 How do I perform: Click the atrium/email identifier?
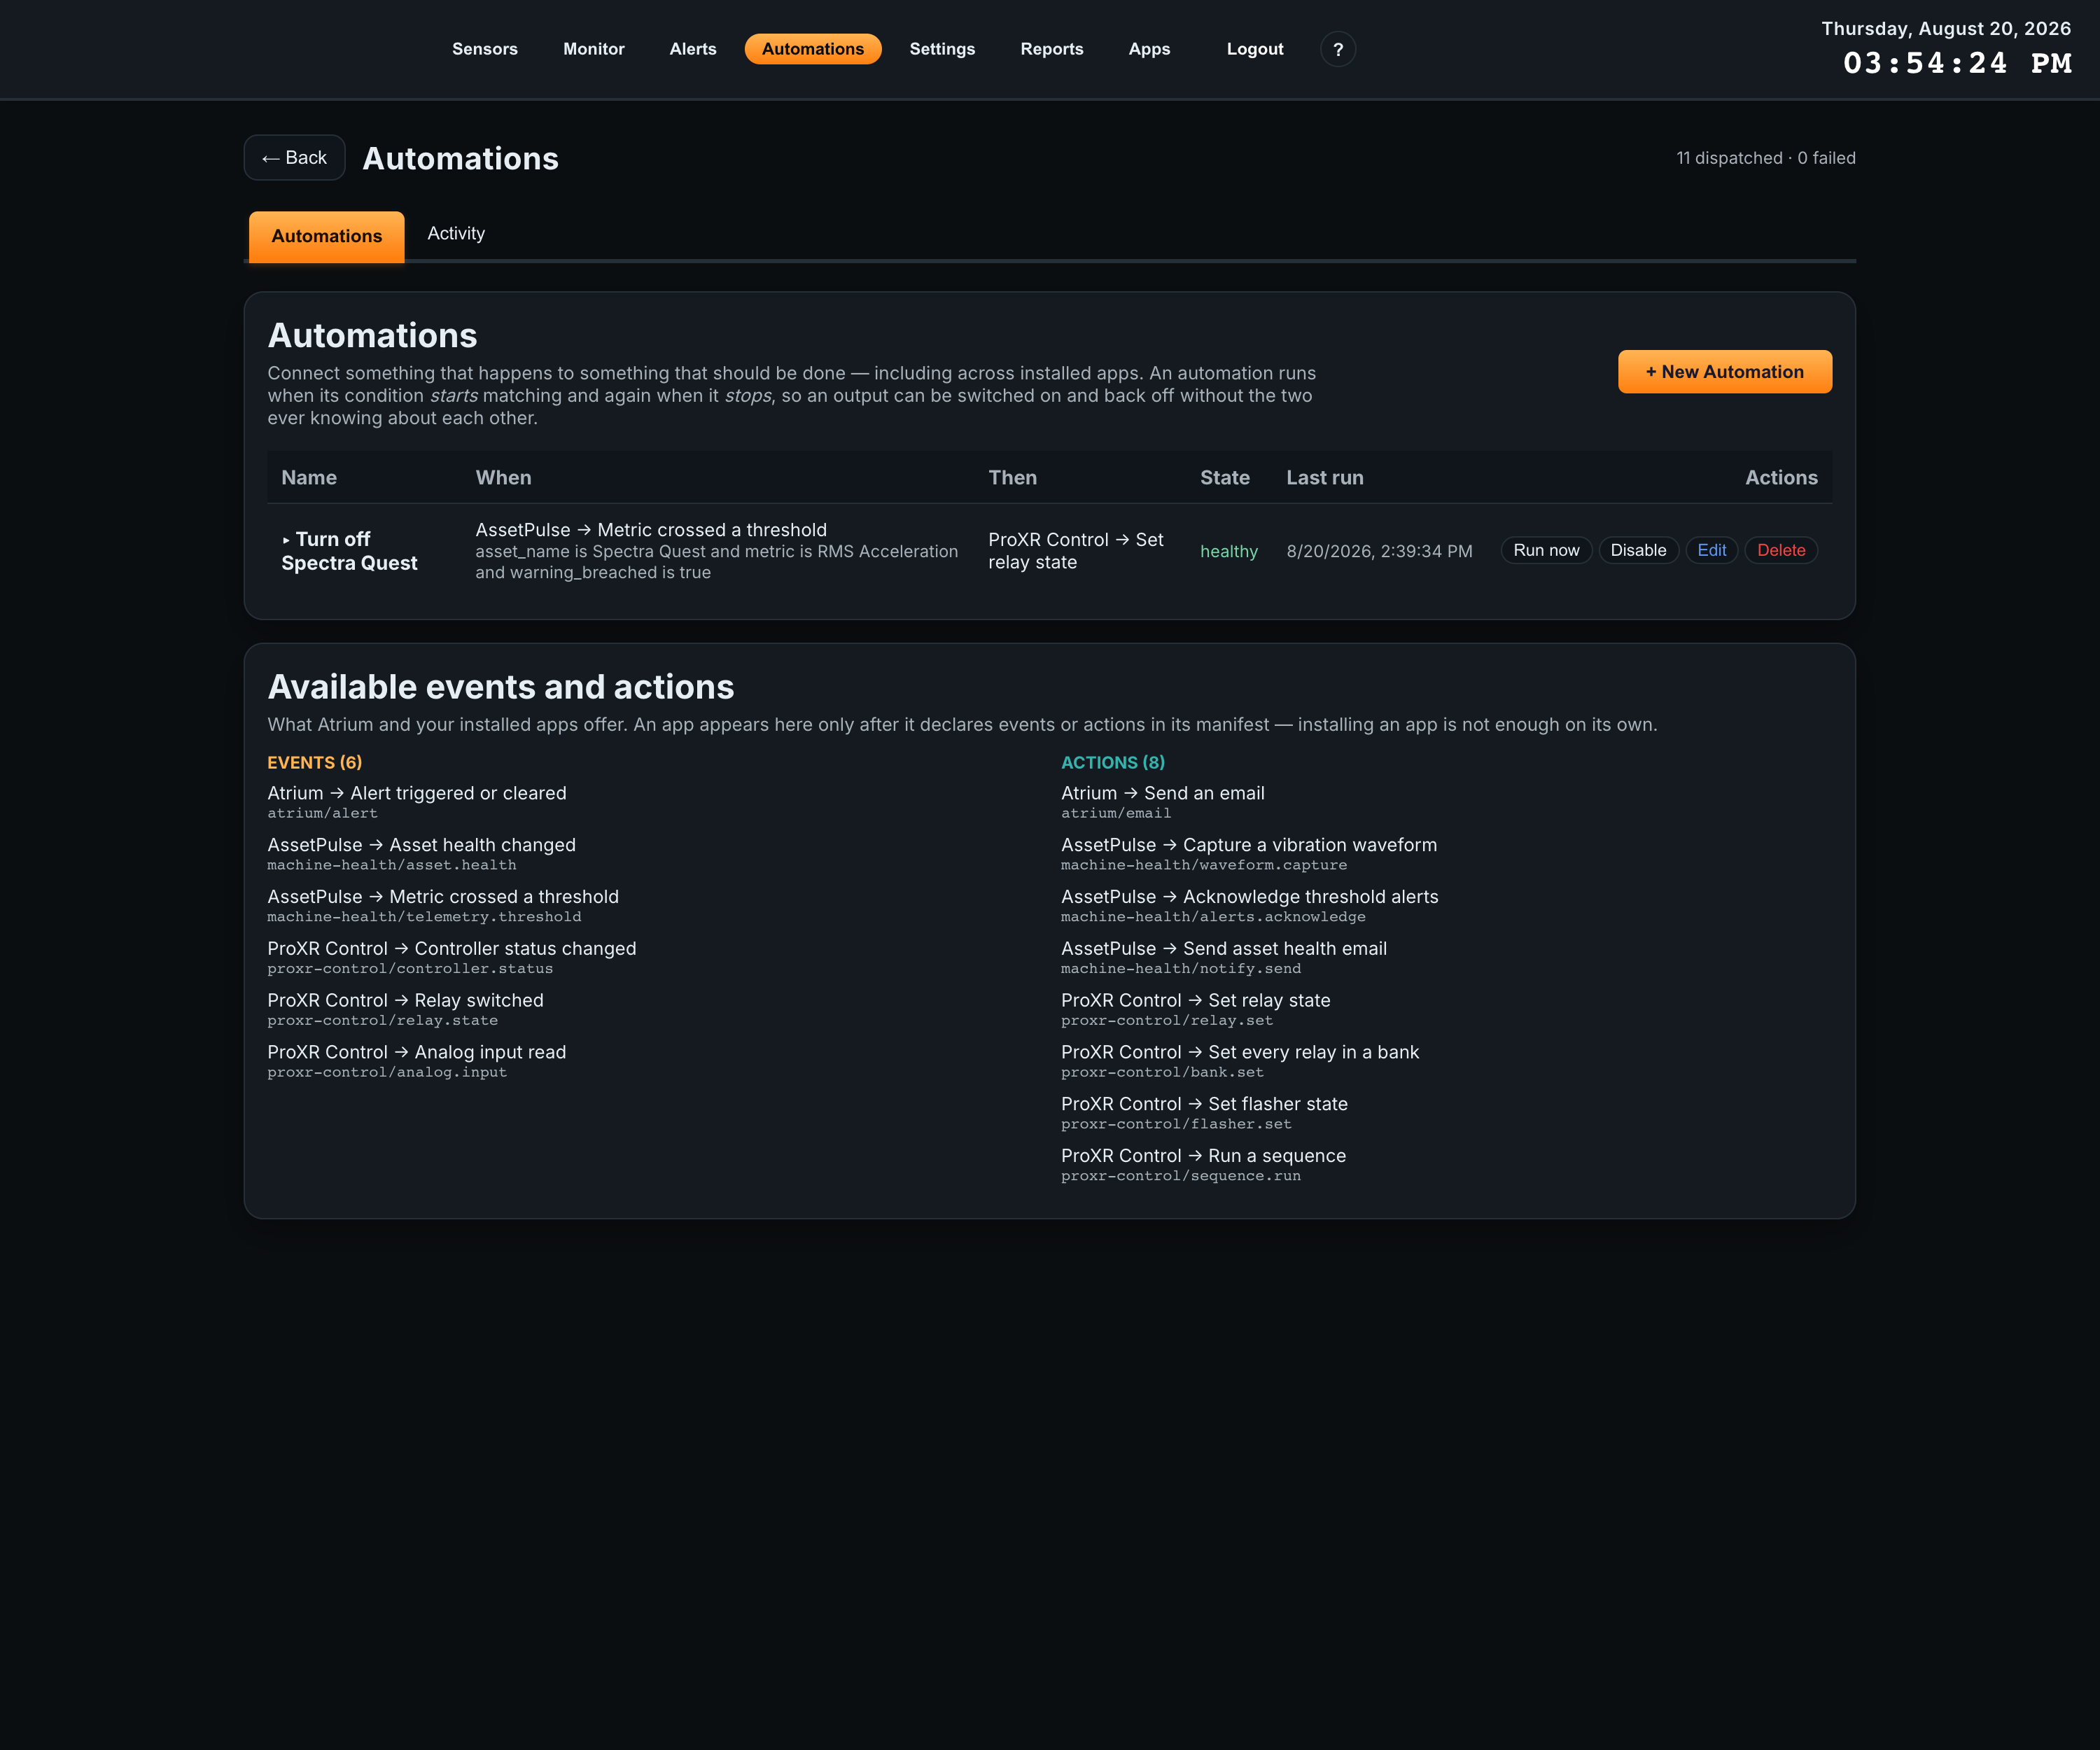1116,813
